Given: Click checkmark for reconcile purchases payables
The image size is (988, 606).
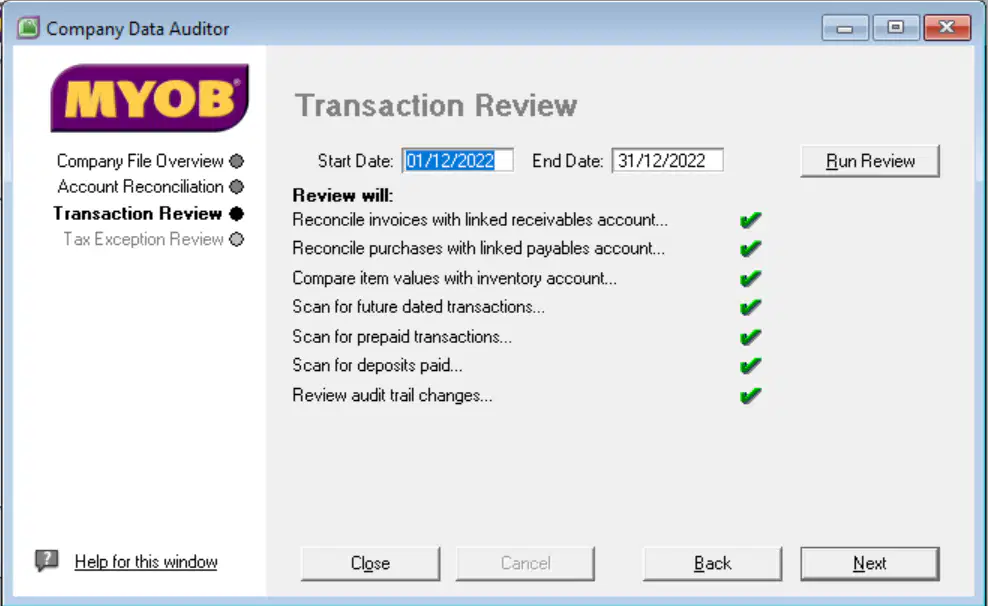Looking at the screenshot, I should point(750,248).
